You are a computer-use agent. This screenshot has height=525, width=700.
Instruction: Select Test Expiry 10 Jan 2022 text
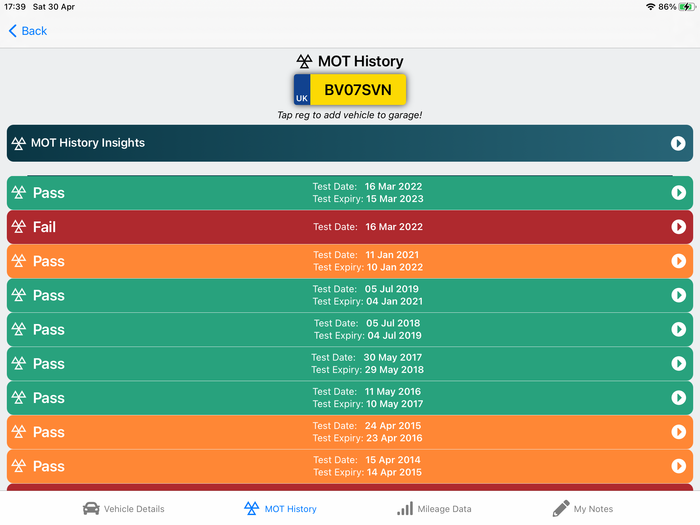(368, 267)
